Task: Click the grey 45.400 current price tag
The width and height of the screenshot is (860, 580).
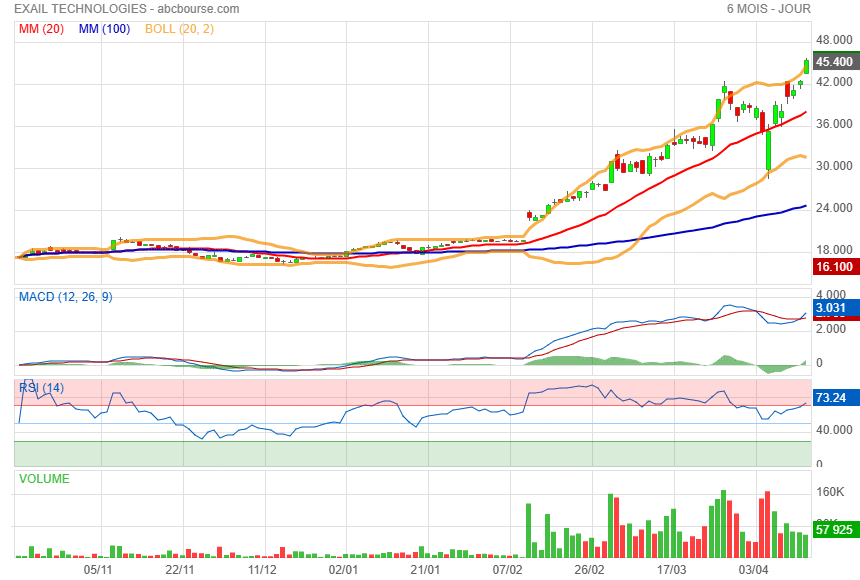Action: pos(836,61)
